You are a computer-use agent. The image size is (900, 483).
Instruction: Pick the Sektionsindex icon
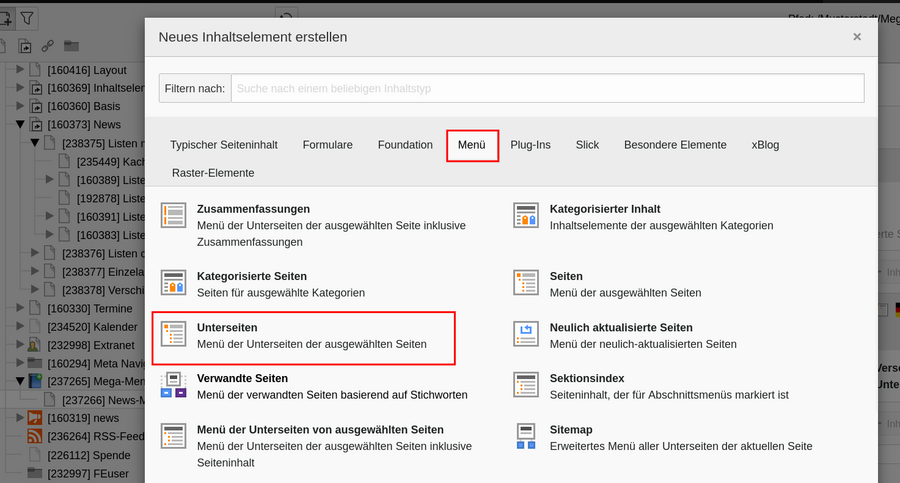pyautogui.click(x=526, y=385)
